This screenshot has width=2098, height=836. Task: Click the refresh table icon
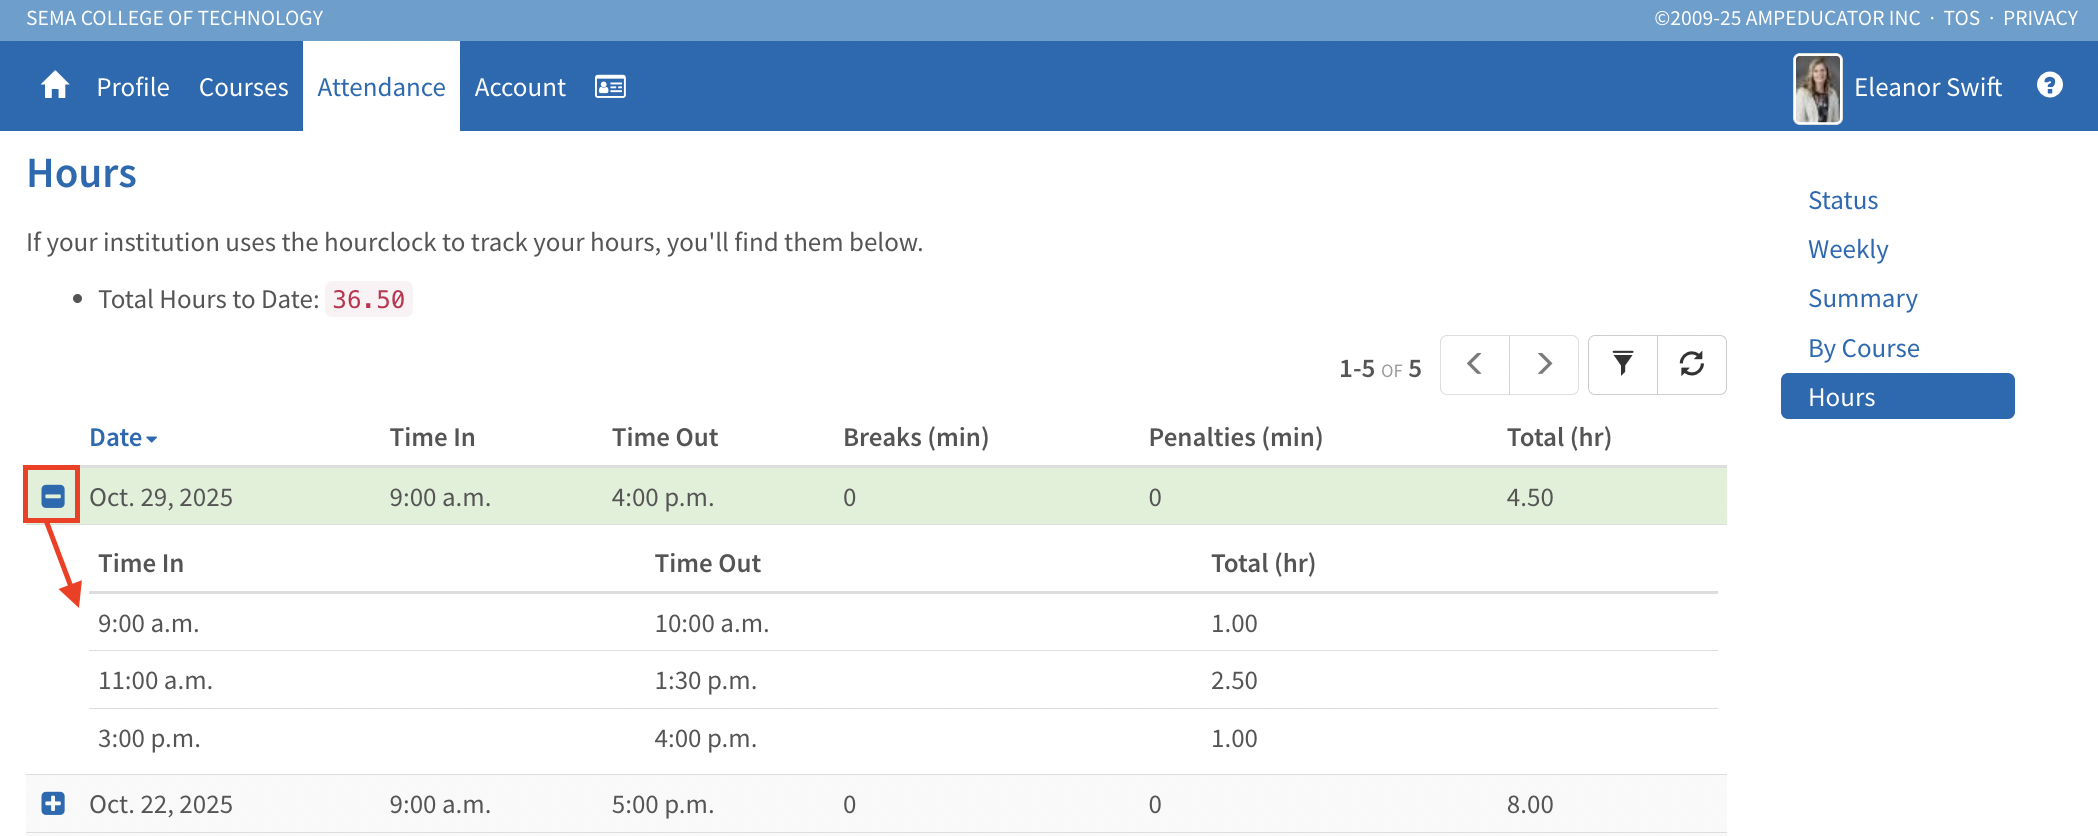point(1691,364)
